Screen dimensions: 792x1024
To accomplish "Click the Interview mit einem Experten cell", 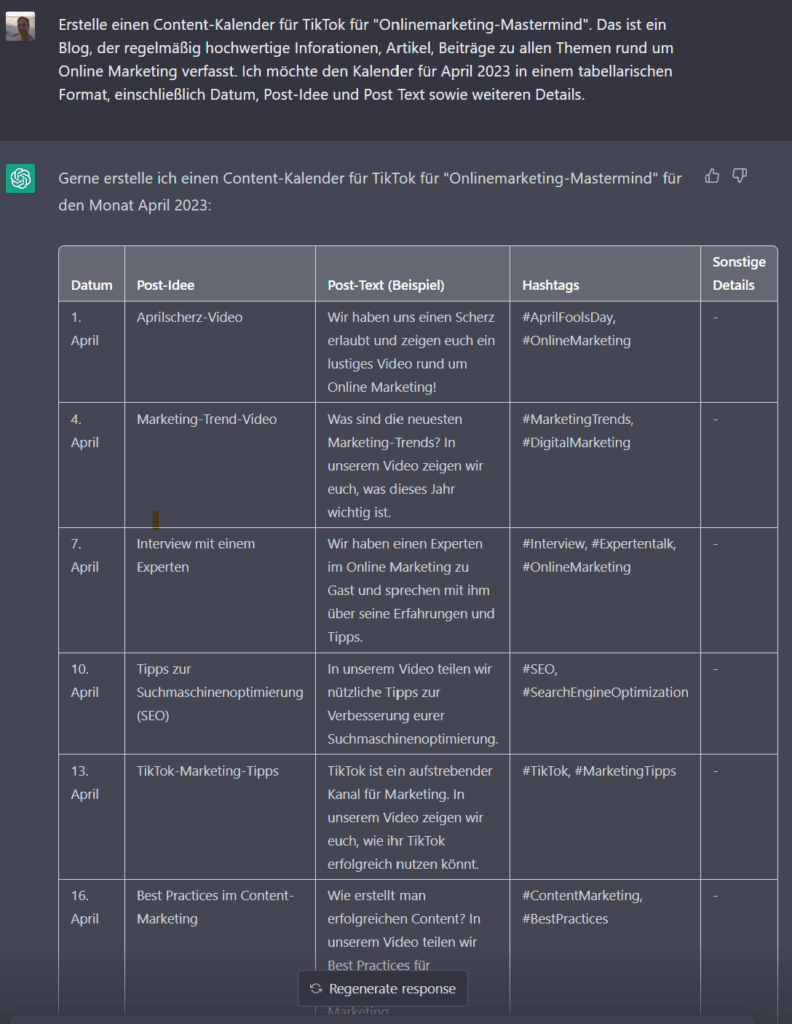I will tap(195, 555).
